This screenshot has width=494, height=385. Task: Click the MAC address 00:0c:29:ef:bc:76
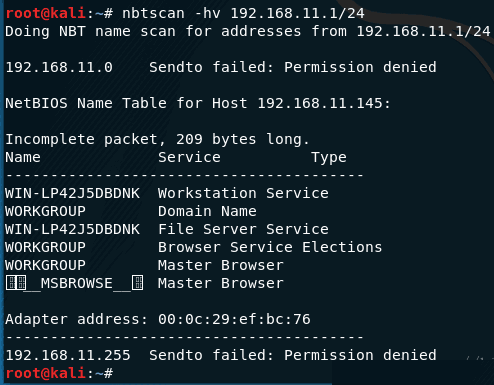tap(234, 319)
